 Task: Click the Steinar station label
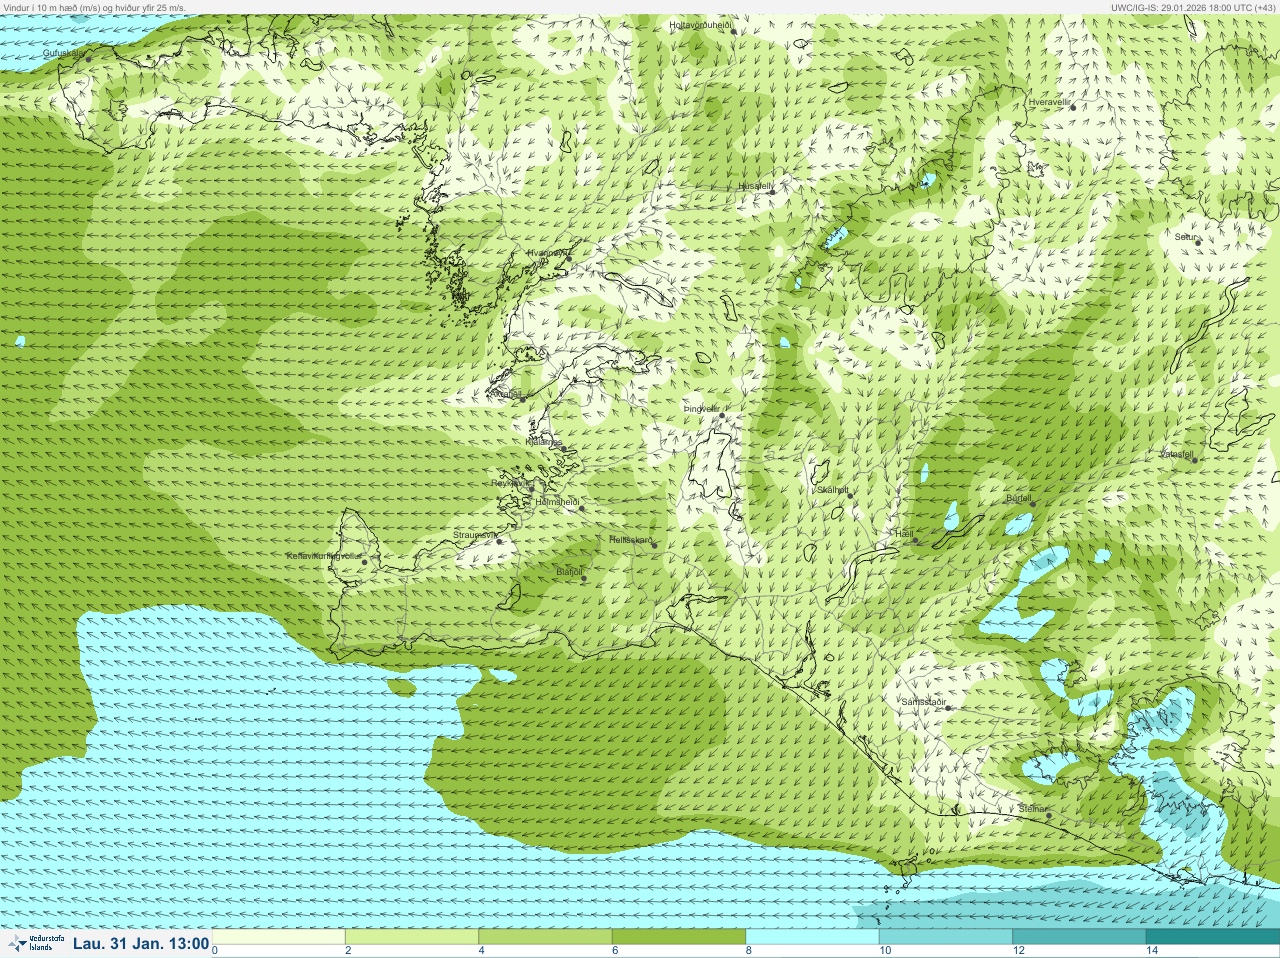(x=1033, y=808)
